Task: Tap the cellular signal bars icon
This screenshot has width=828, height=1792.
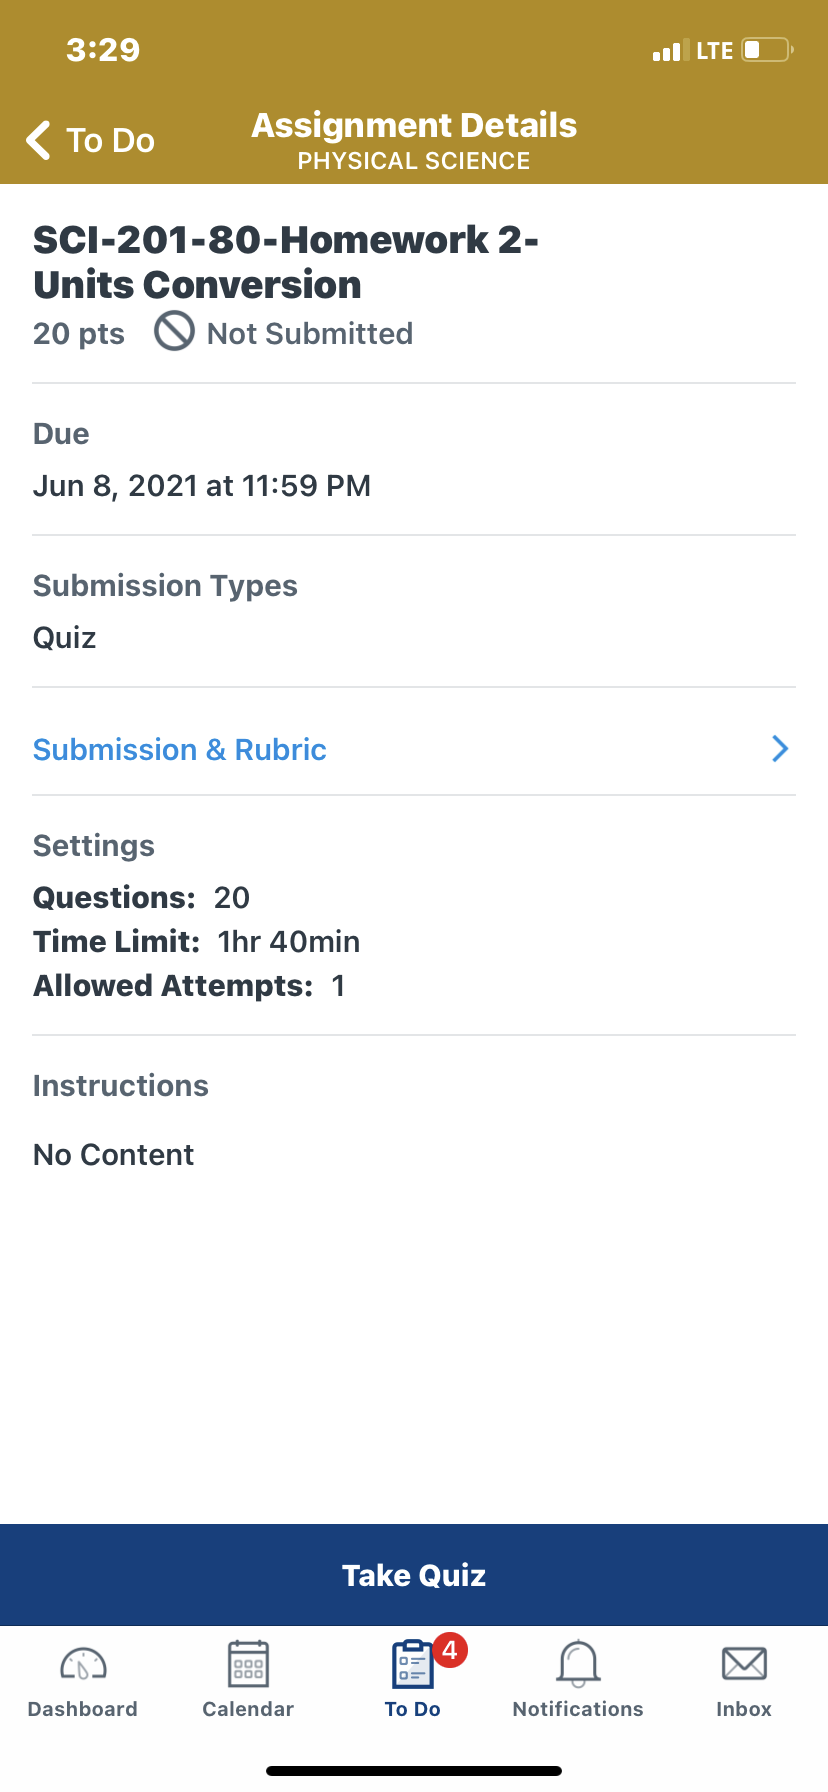Action: point(666,51)
